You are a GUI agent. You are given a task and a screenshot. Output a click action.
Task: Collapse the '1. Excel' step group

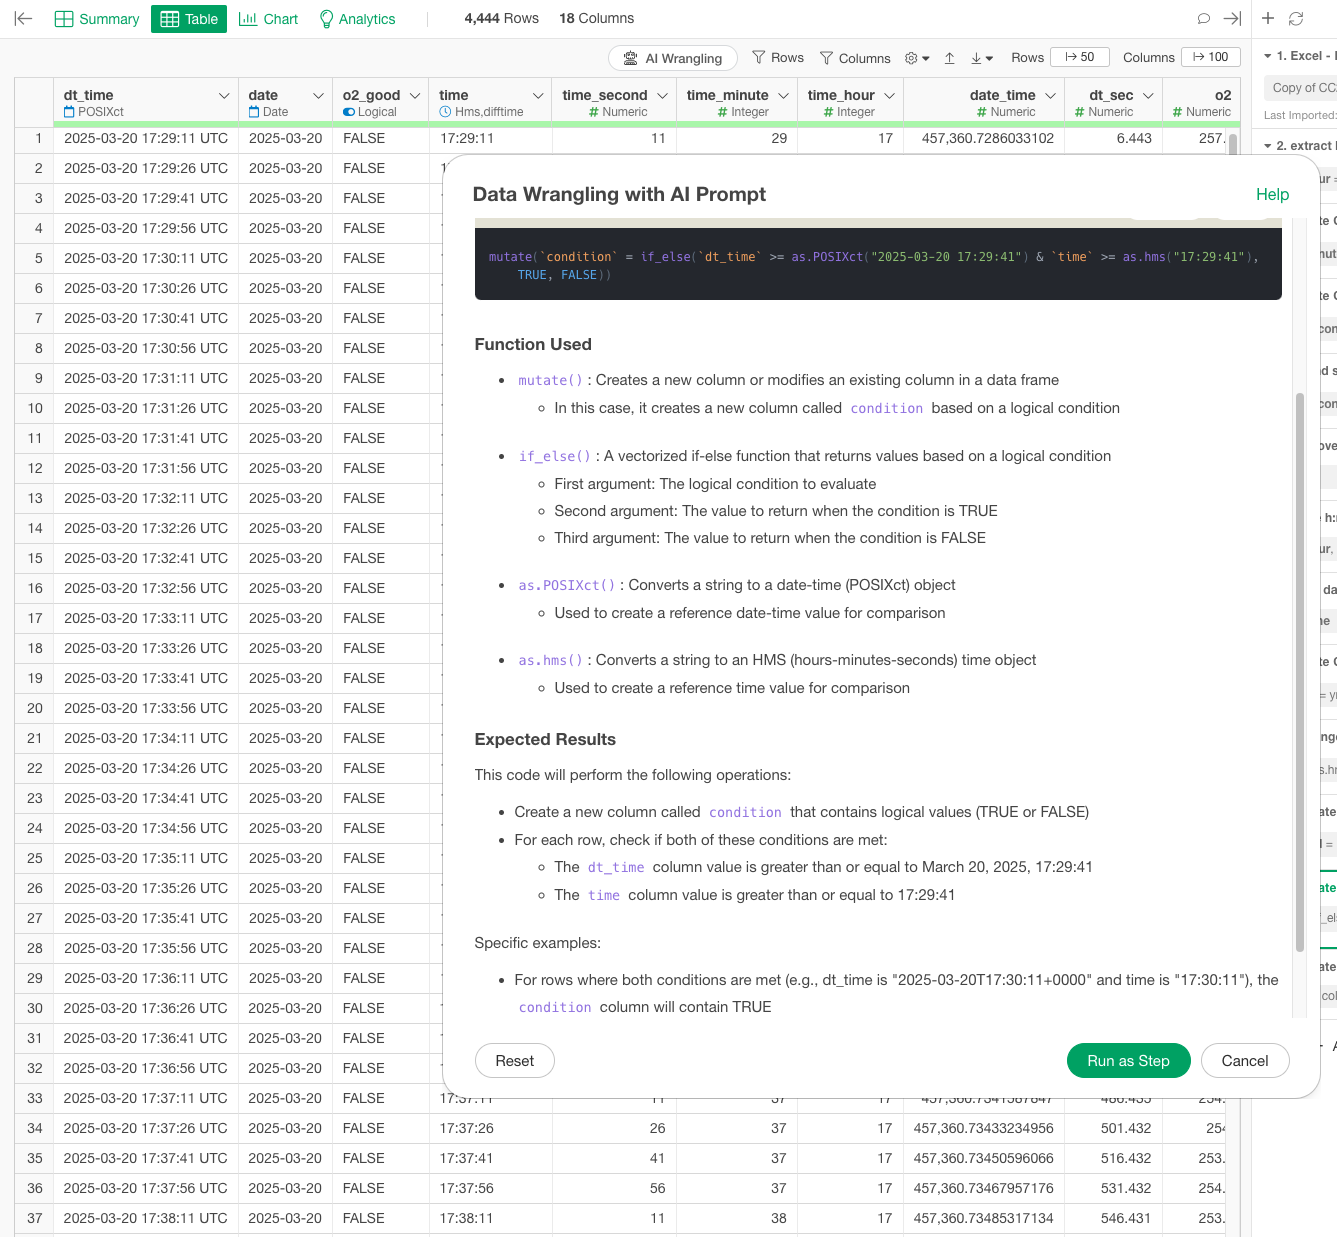pos(1268,56)
